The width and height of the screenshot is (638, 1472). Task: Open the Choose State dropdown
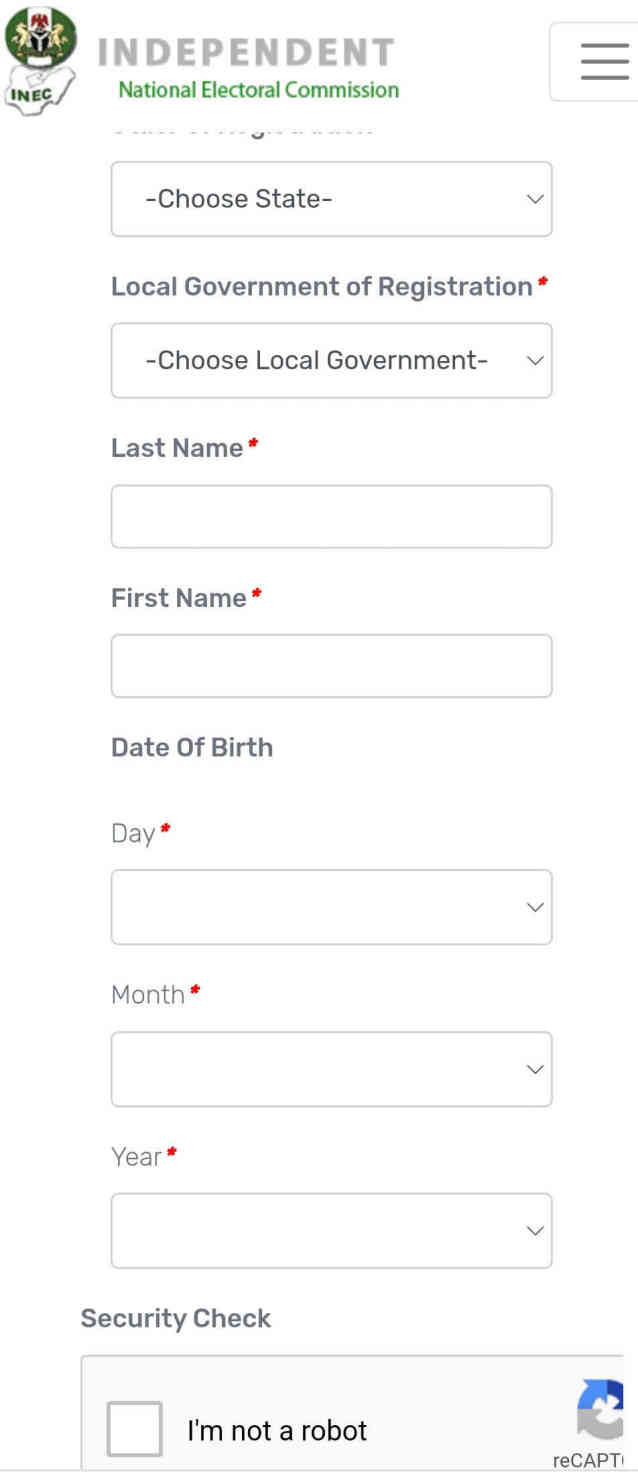[x=331, y=199]
